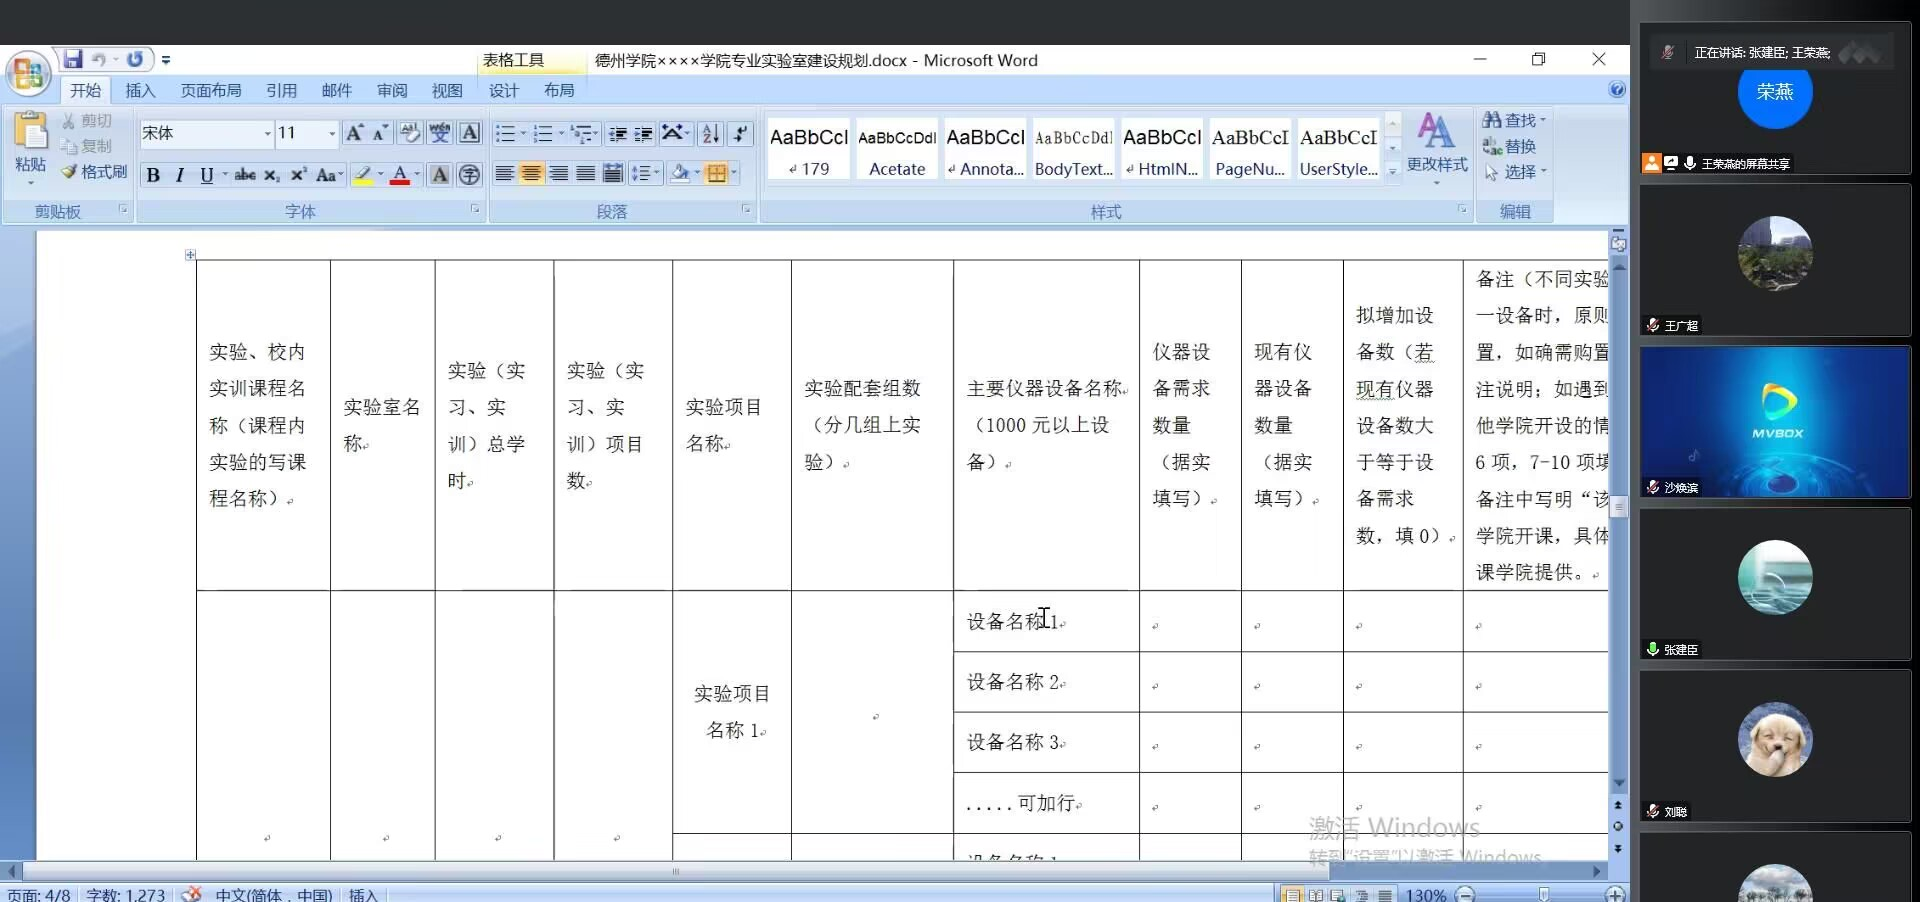Toggle center alignment
Viewport: 1920px width, 902px height.
point(531,174)
